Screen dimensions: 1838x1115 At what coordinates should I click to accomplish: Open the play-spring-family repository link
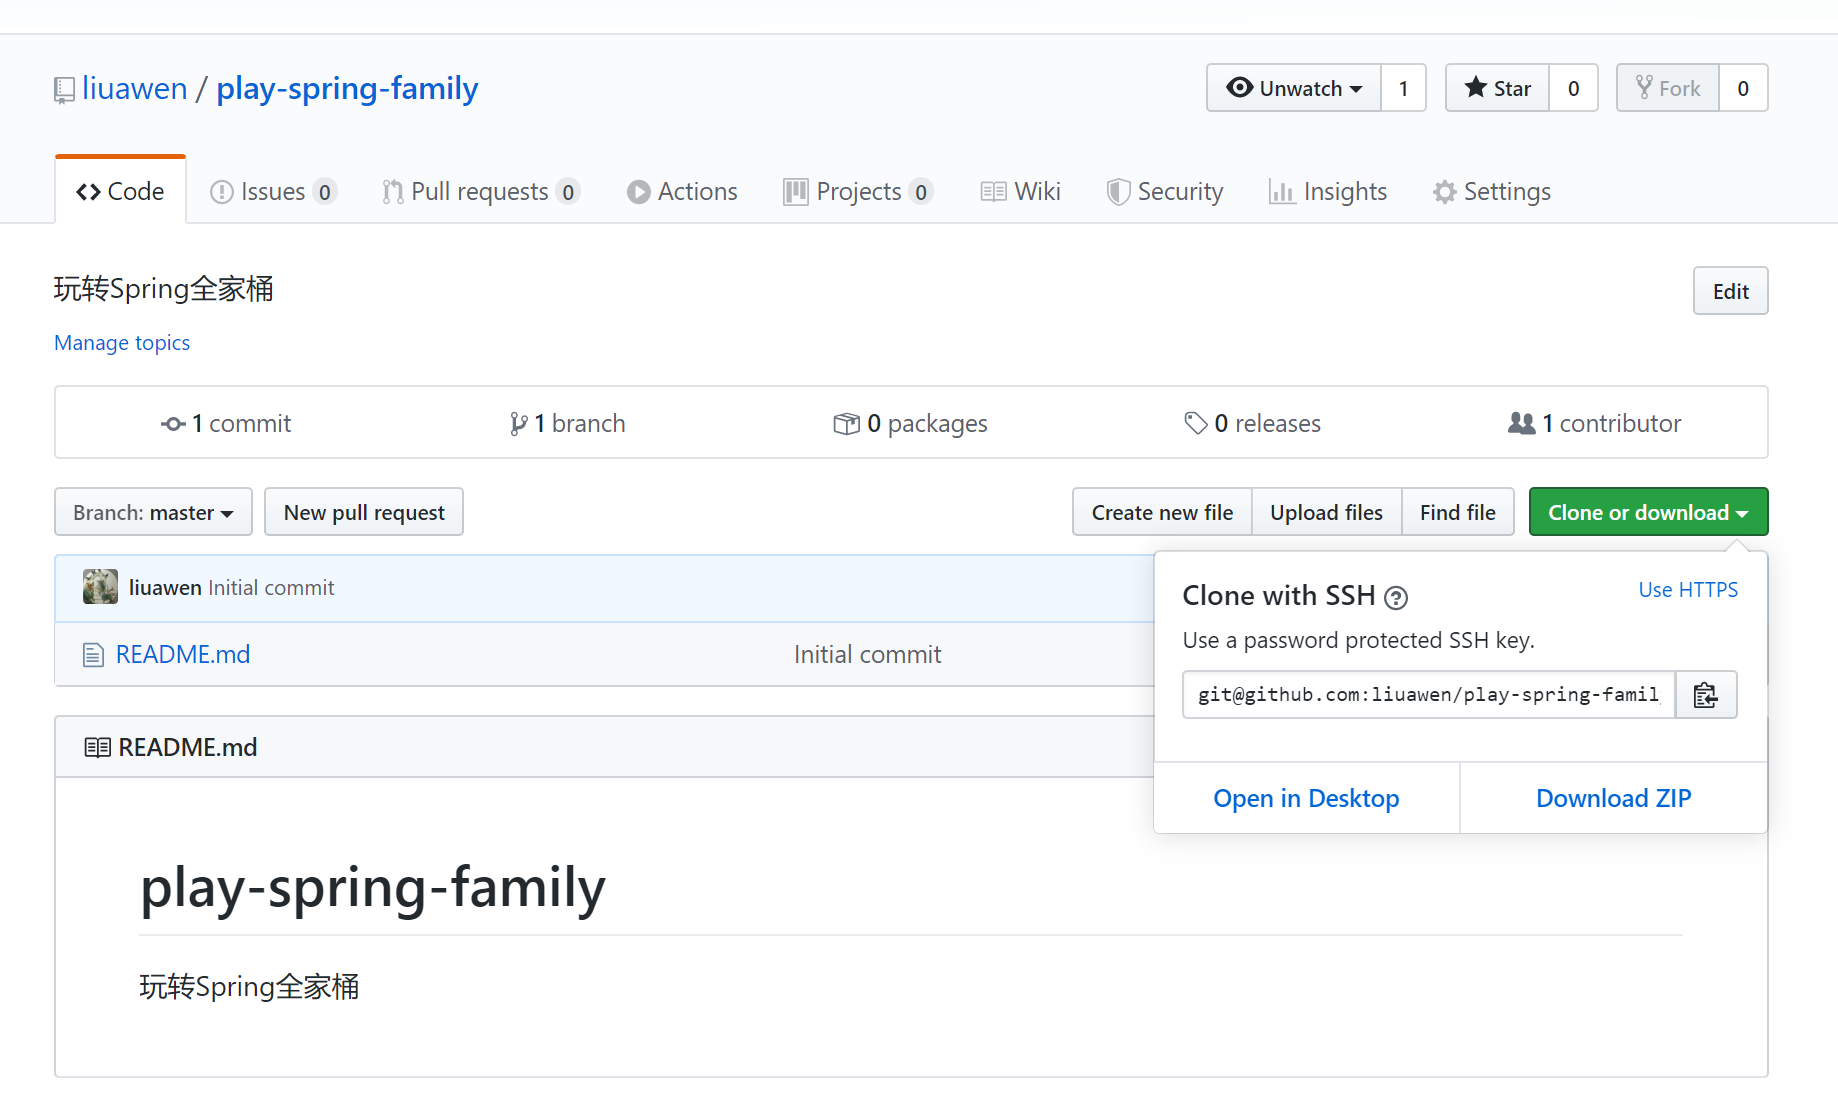347,88
